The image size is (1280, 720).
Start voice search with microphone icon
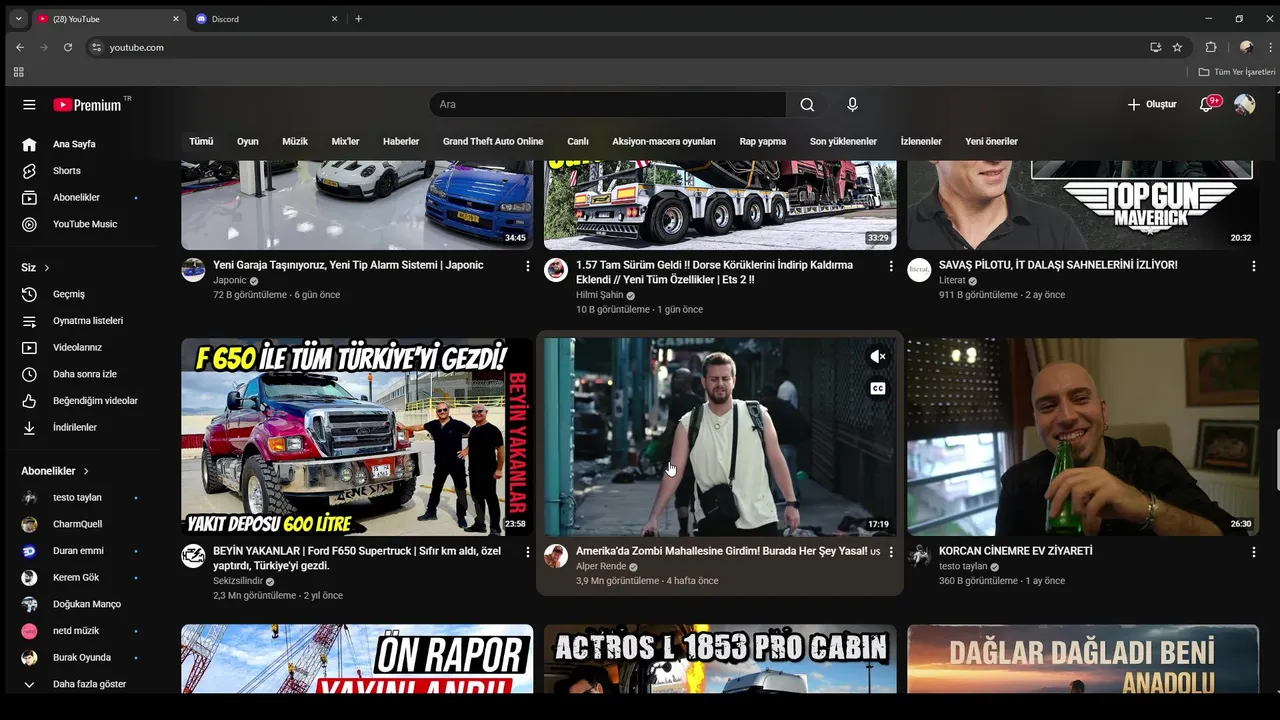click(852, 104)
